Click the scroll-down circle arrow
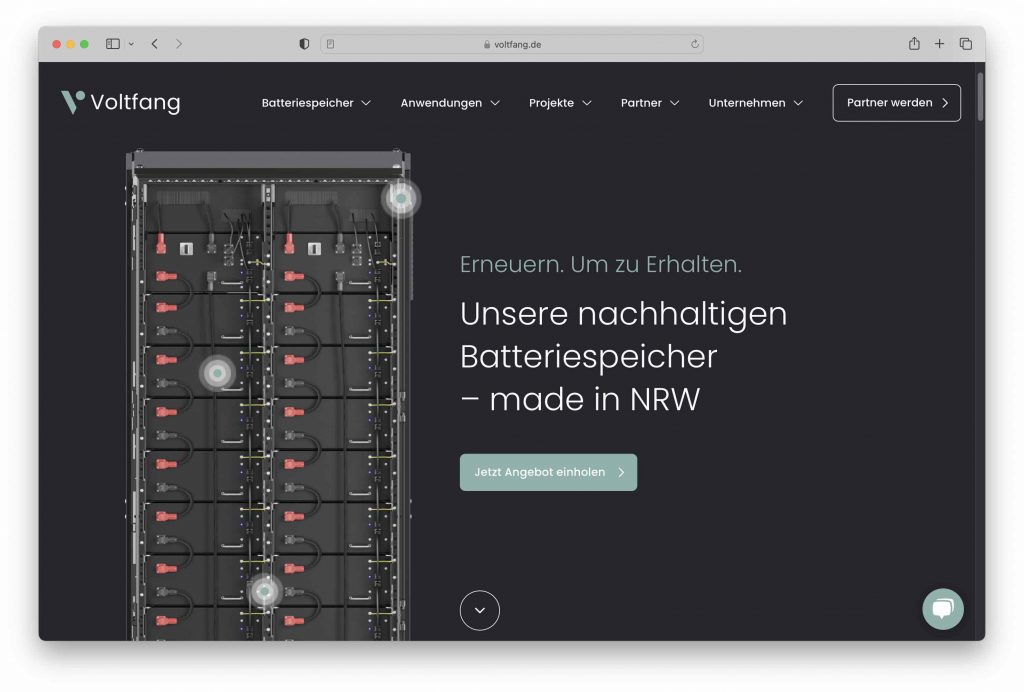 (x=480, y=610)
